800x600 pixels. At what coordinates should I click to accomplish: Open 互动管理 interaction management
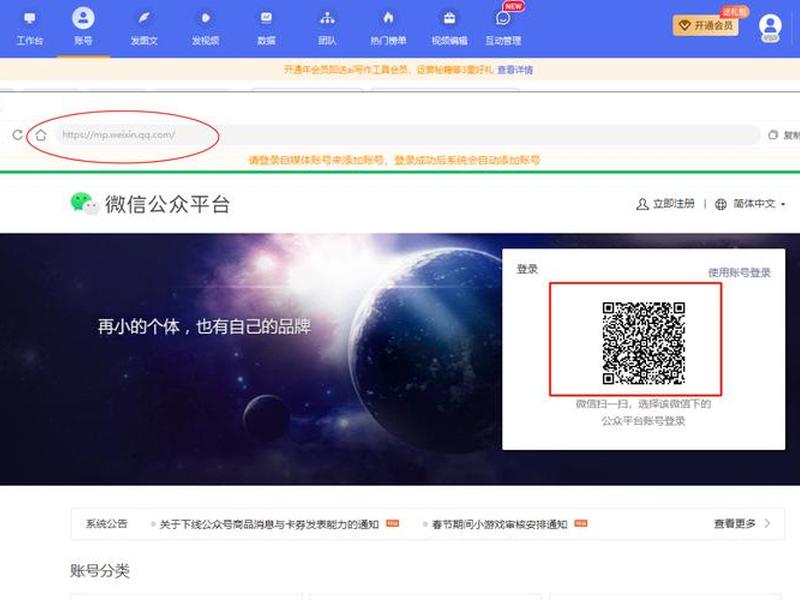(x=503, y=29)
